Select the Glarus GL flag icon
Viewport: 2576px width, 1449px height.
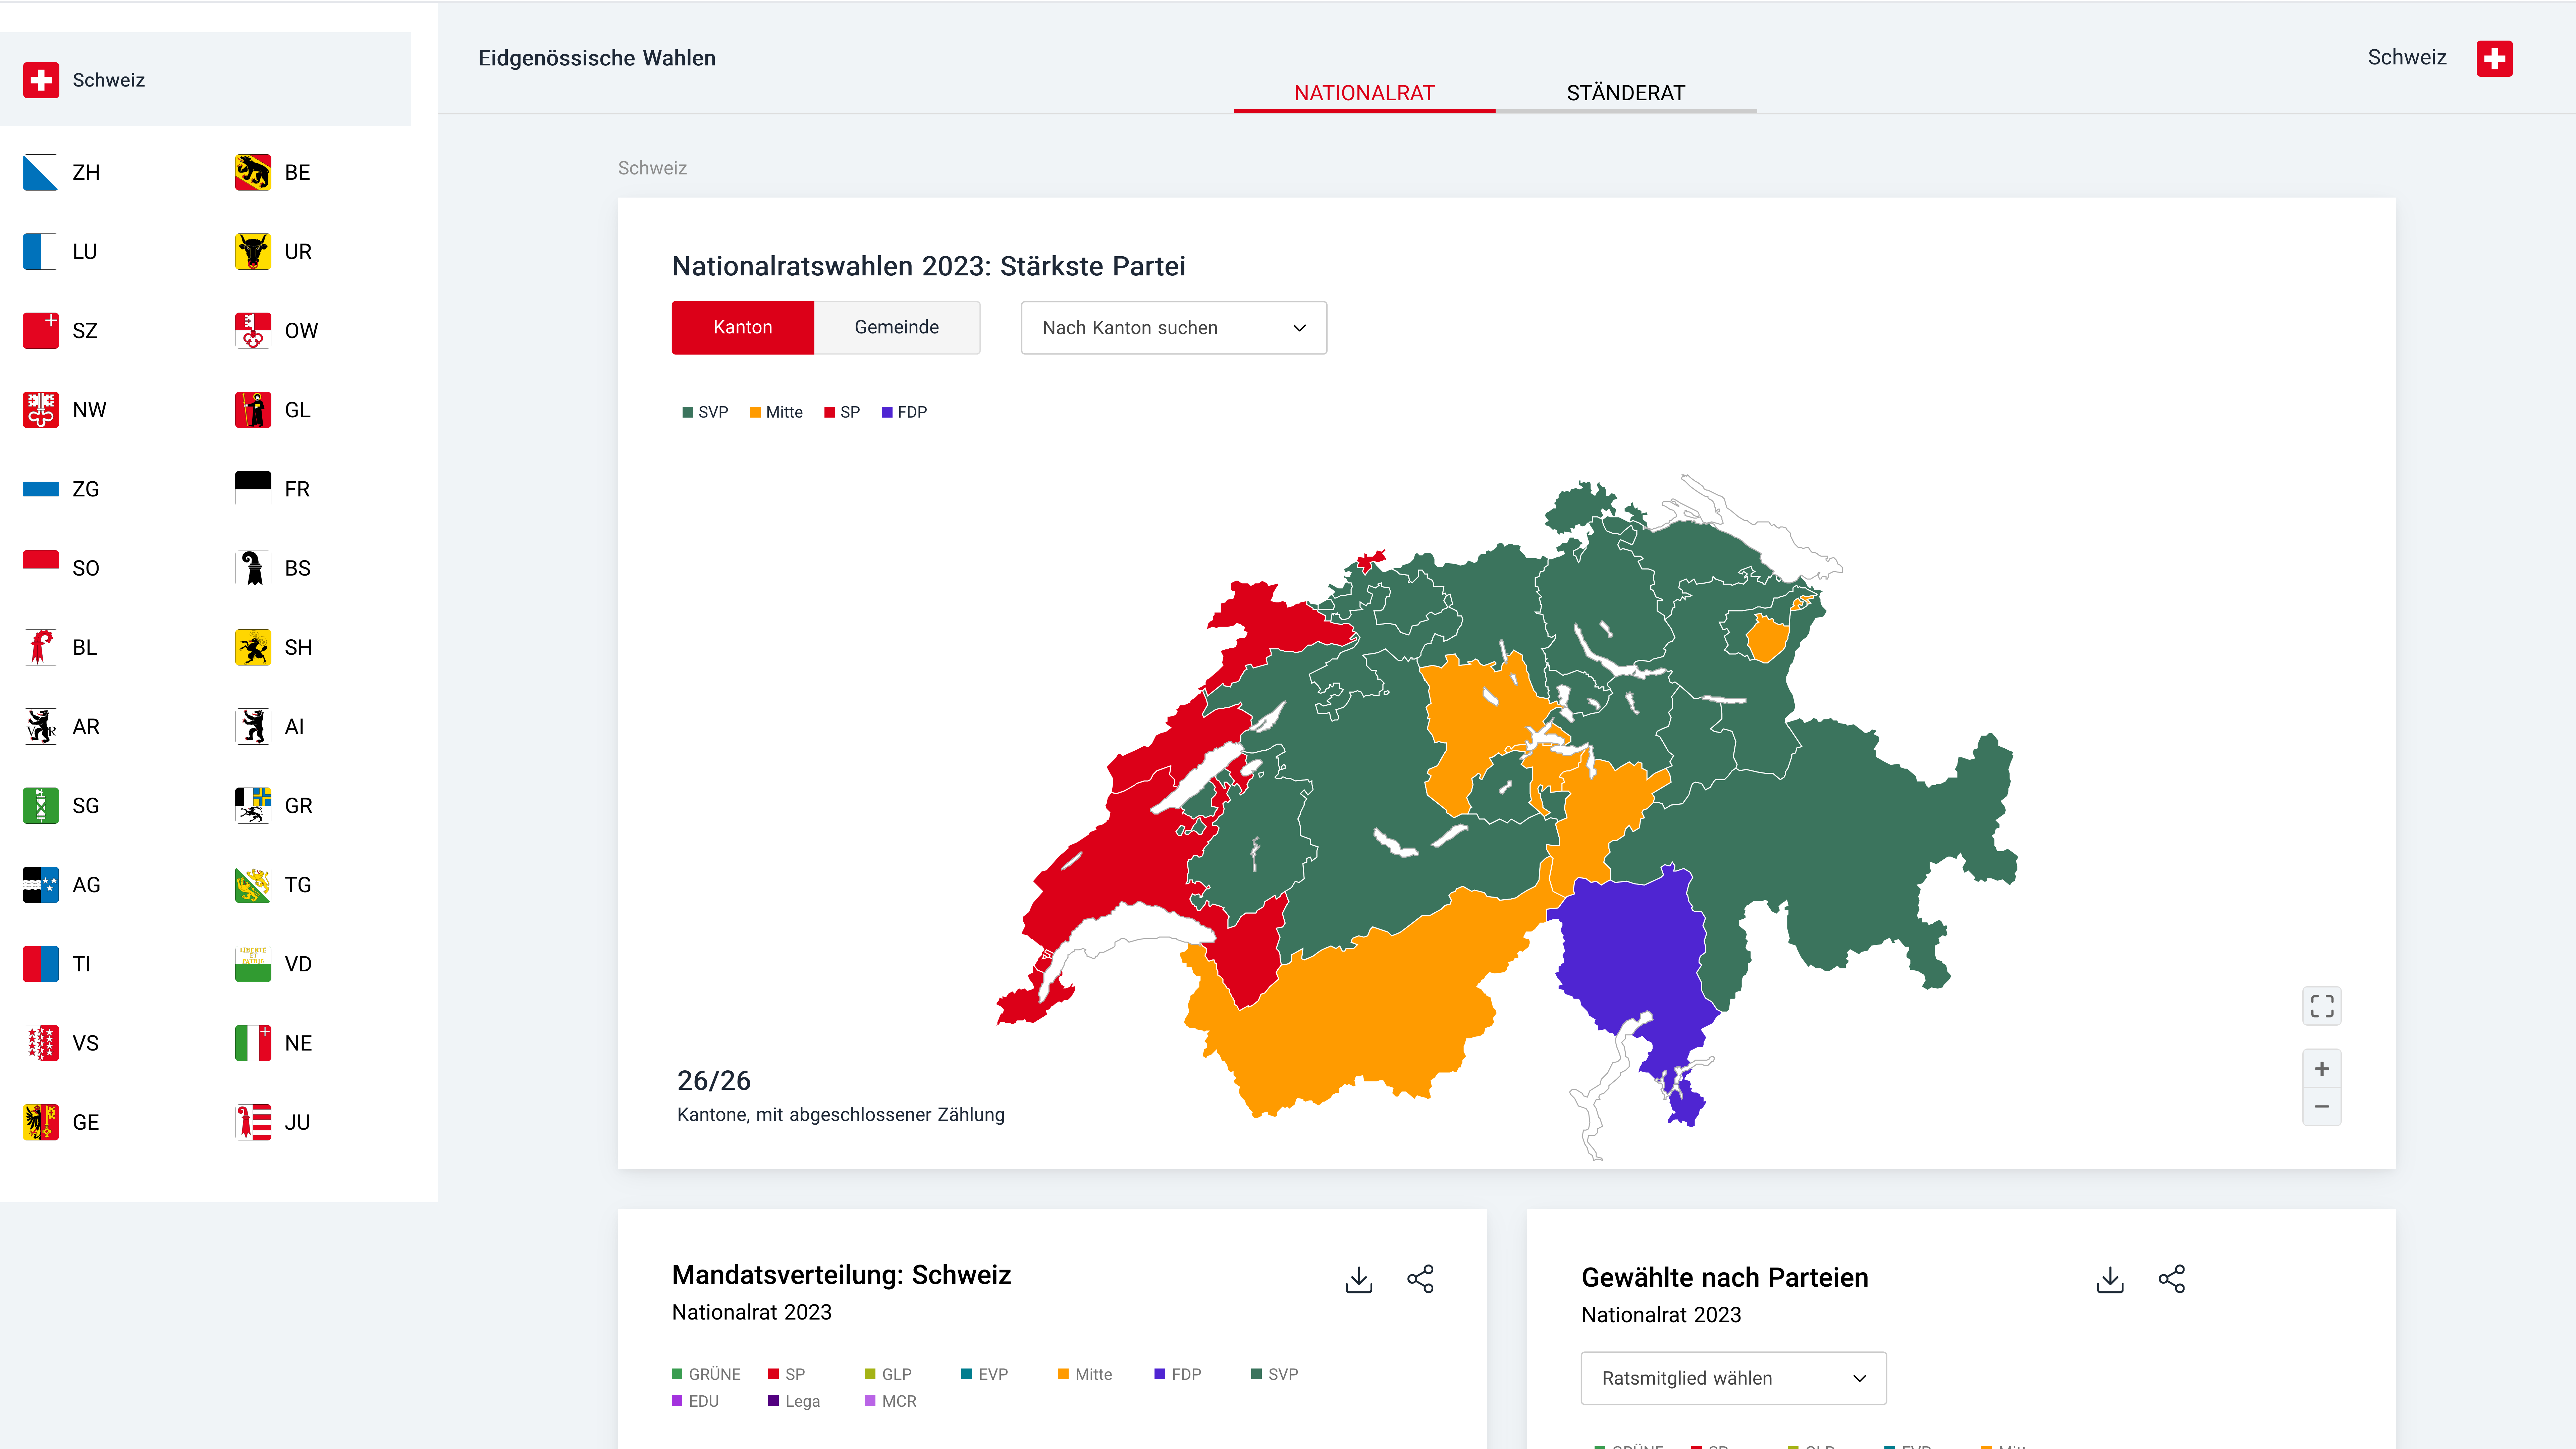pos(253,410)
